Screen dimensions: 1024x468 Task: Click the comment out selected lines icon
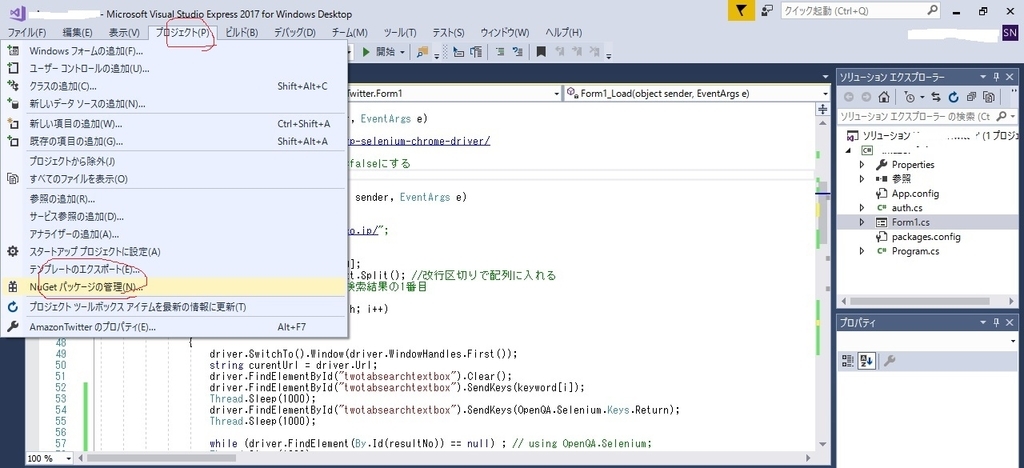pos(500,52)
